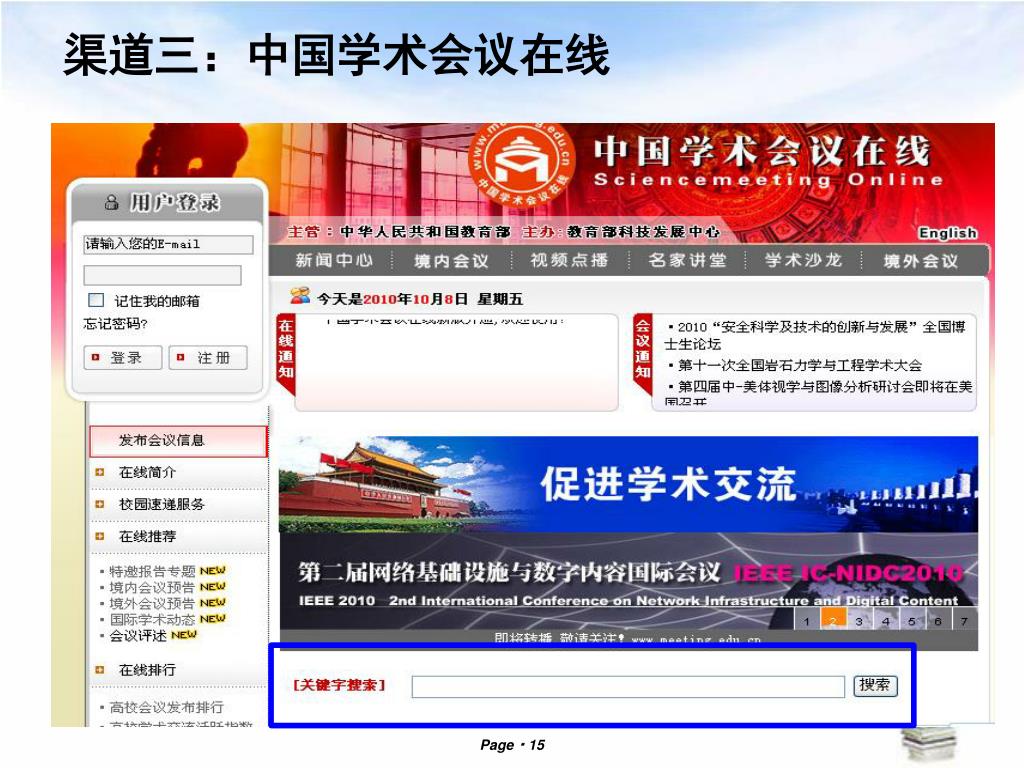1024x768 pixels.
Task: Open the 学术沙龙 menu item
Action: 803,261
